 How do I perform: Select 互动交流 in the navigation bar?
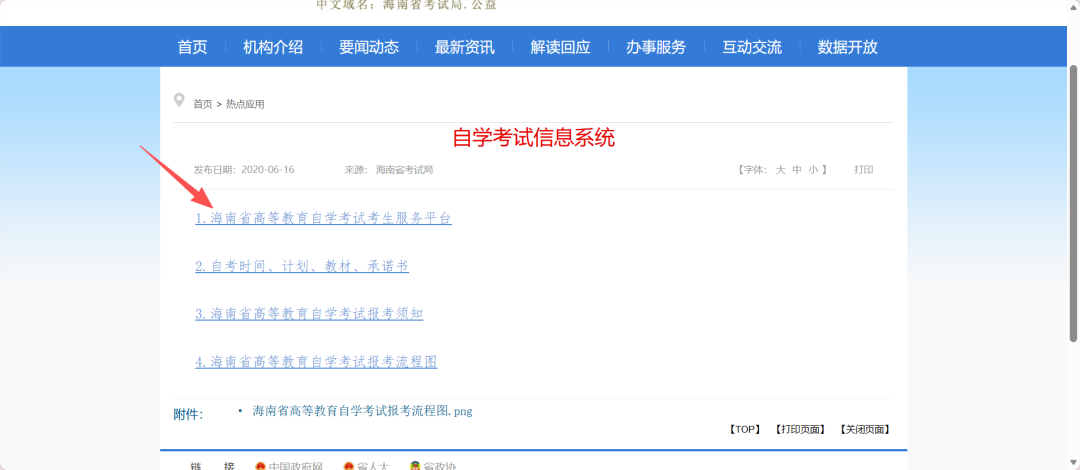[751, 48]
